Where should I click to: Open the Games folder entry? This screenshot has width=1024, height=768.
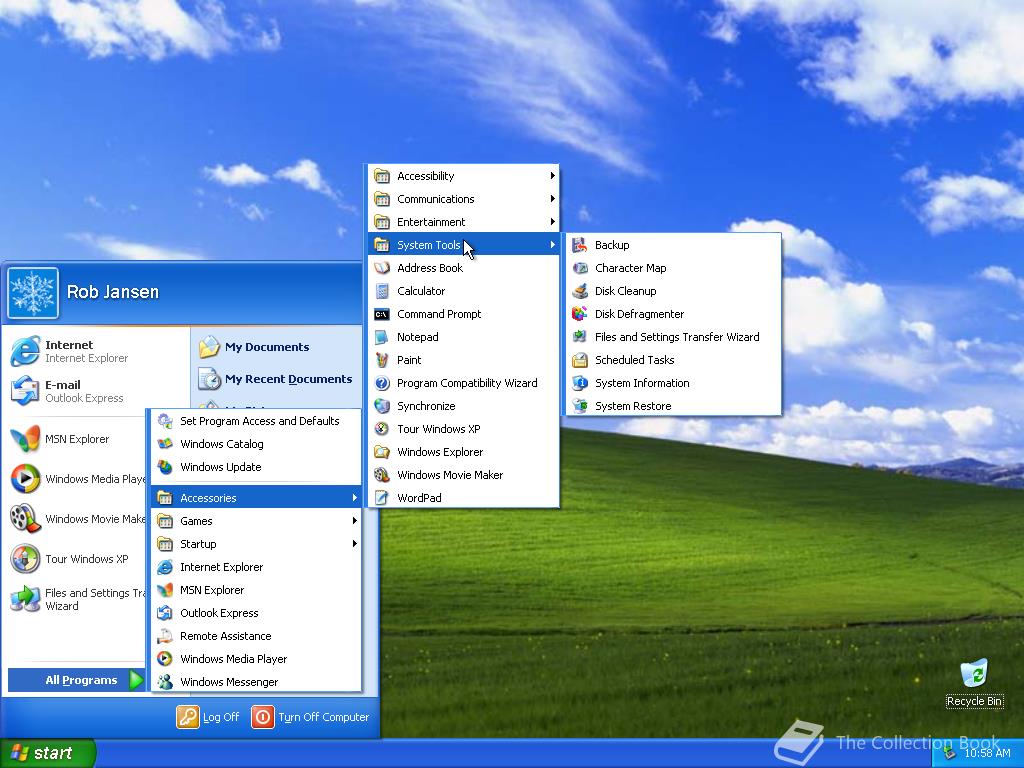[x=255, y=520]
